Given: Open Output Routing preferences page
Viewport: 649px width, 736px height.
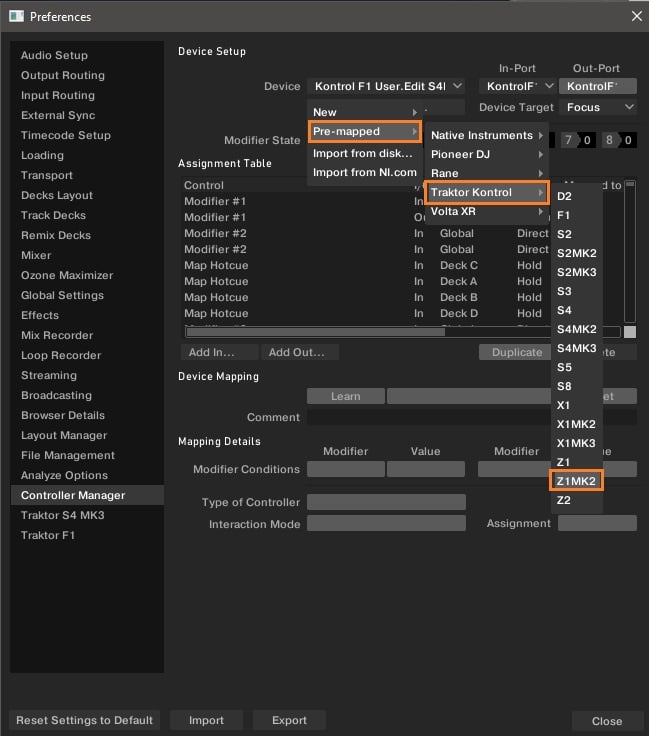Looking at the screenshot, I should (87, 76).
